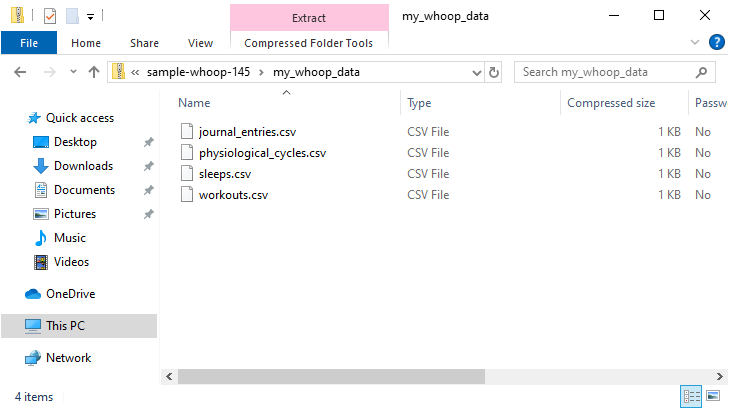Switch to the Home ribbon tab
729x409 pixels.
(86, 43)
